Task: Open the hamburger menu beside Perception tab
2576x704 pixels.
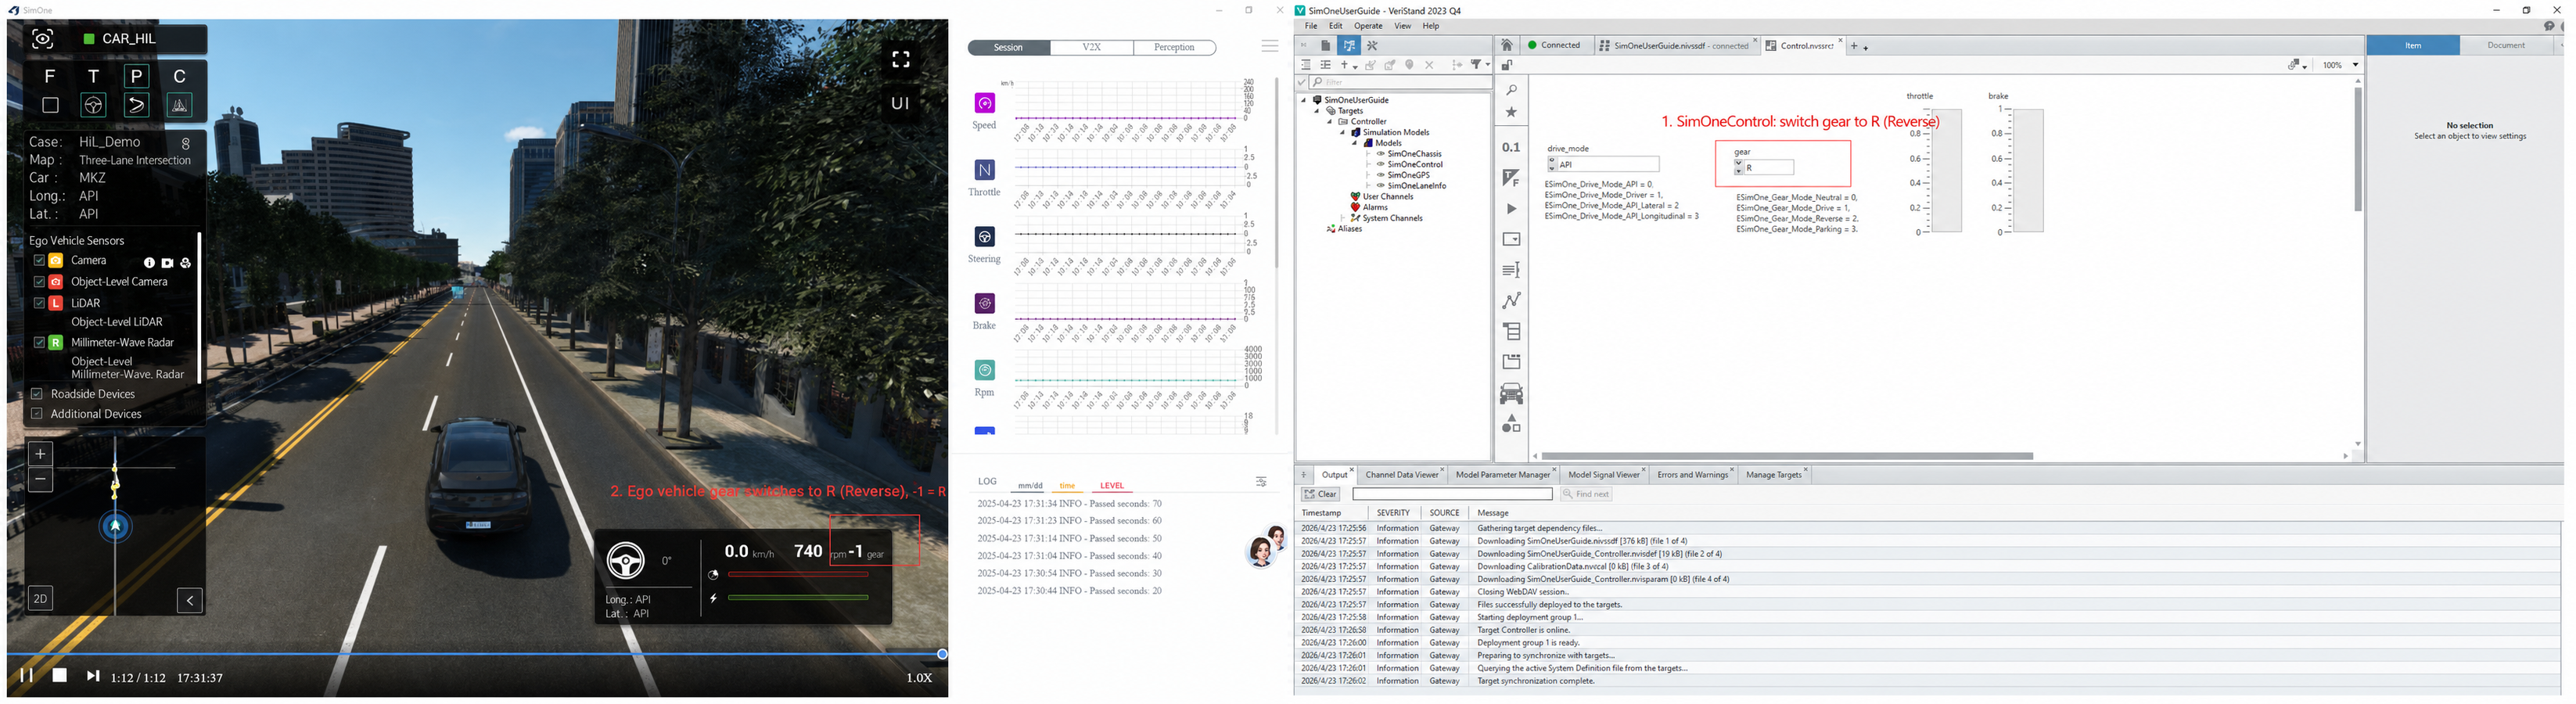Action: pos(1270,46)
